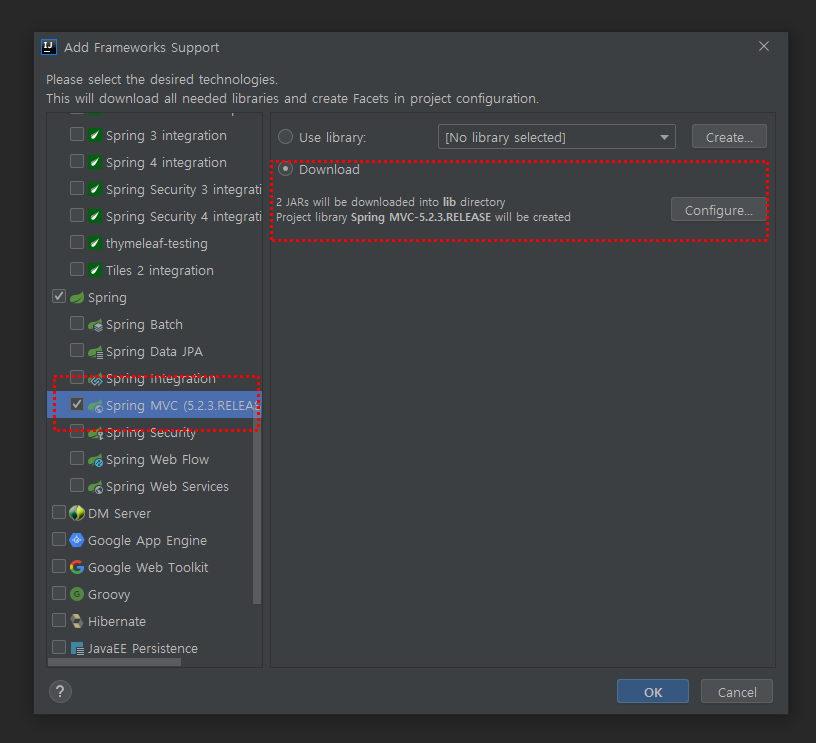The height and width of the screenshot is (743, 816).
Task: Check the Spring Security 3 integration checkbox
Action: pos(77,188)
